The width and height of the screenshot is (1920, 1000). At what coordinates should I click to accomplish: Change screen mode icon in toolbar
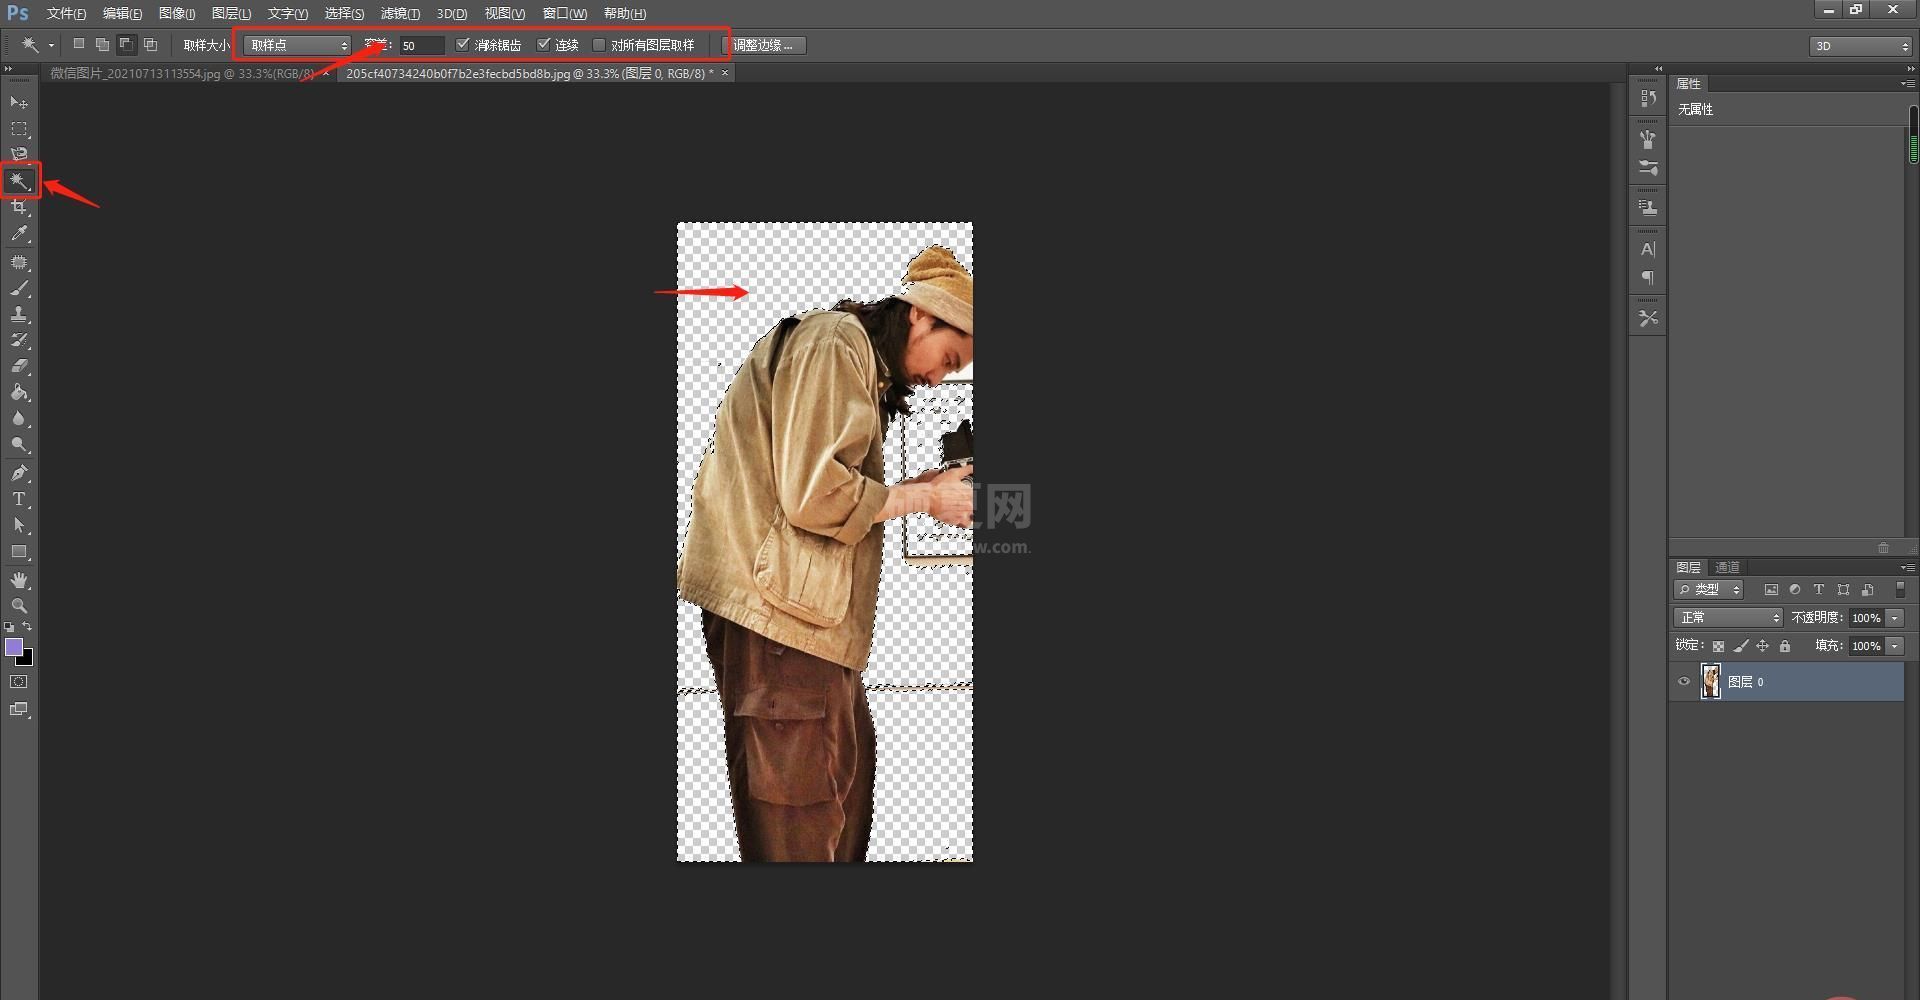(x=19, y=709)
